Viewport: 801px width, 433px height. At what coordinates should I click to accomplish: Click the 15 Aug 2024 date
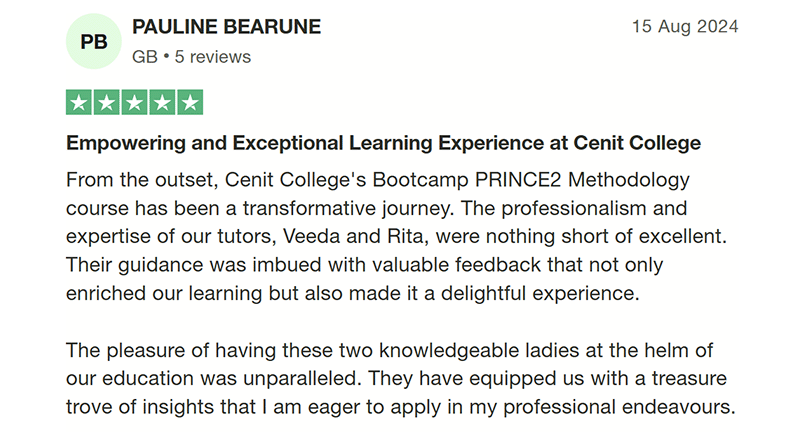pyautogui.click(x=685, y=26)
